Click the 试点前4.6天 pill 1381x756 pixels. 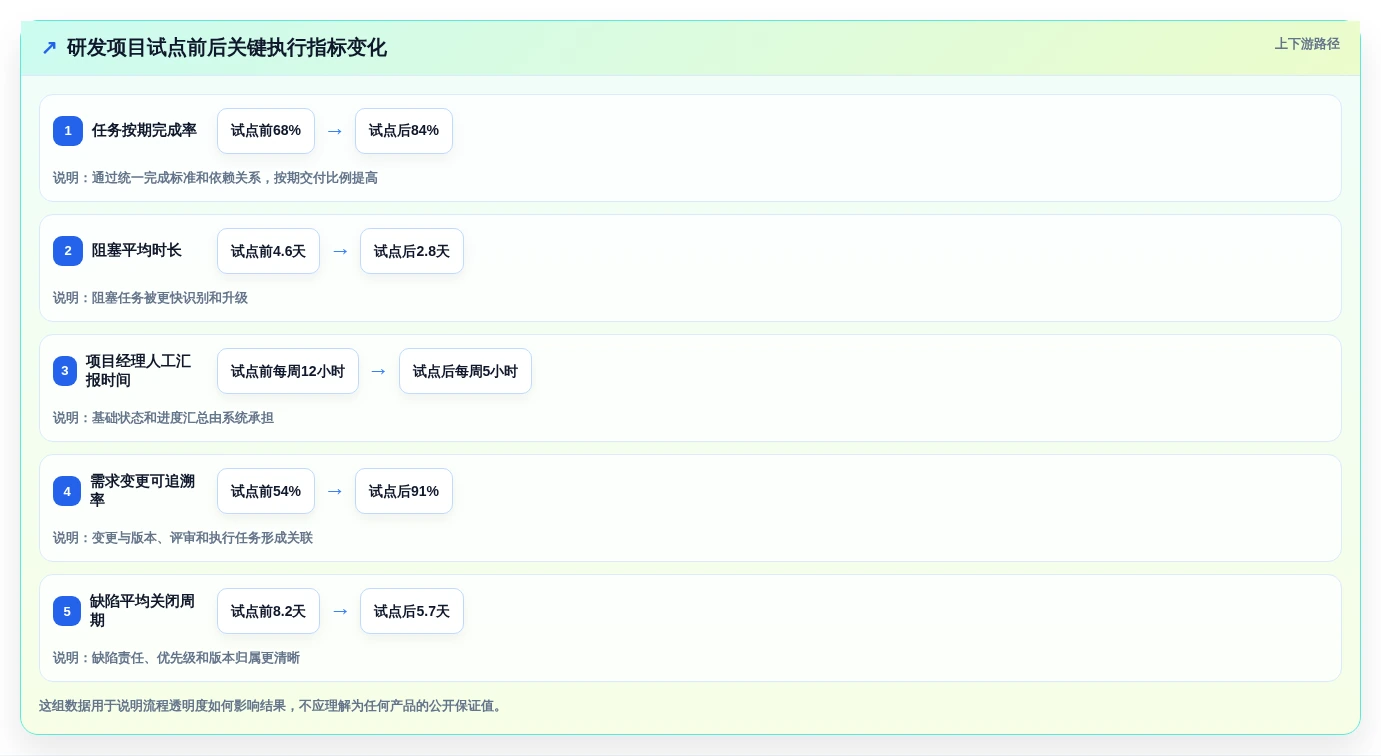268,251
